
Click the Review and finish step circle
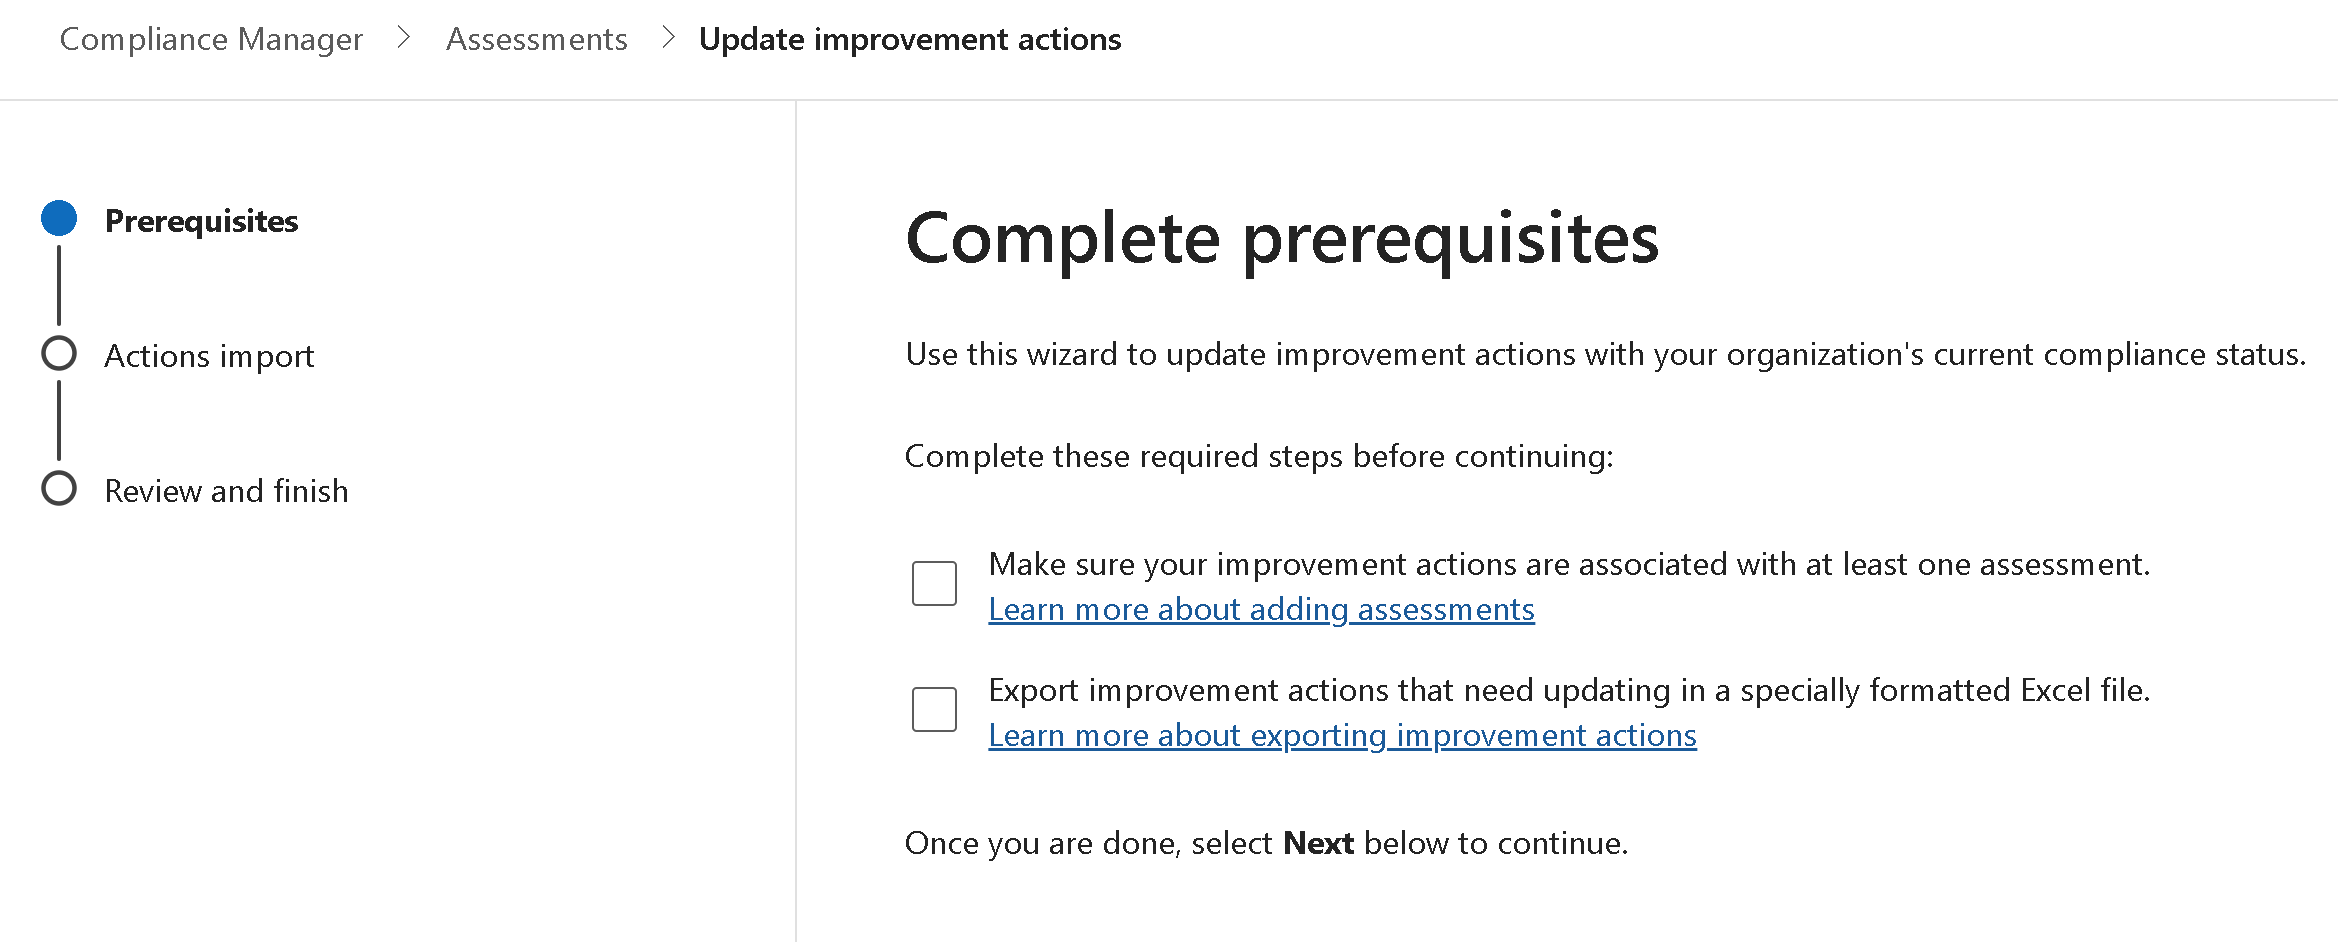coord(59,489)
